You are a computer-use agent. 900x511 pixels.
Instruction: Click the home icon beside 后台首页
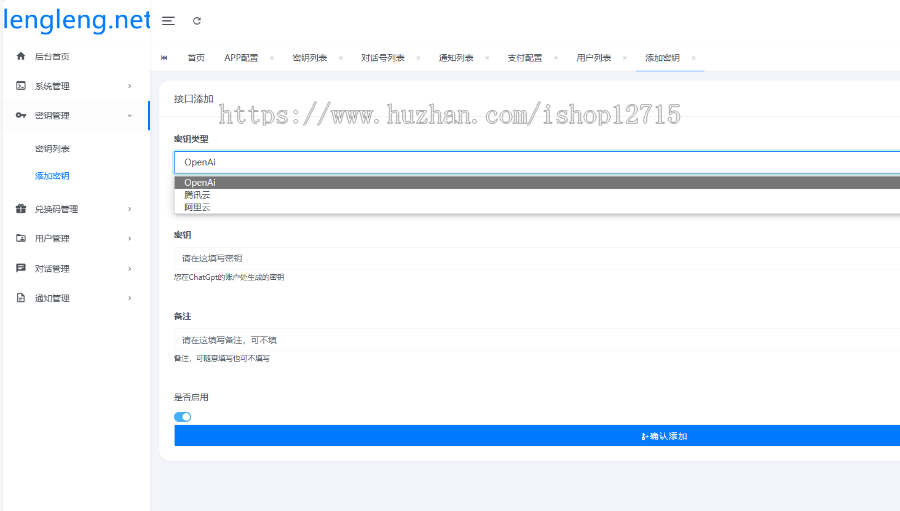pos(21,56)
